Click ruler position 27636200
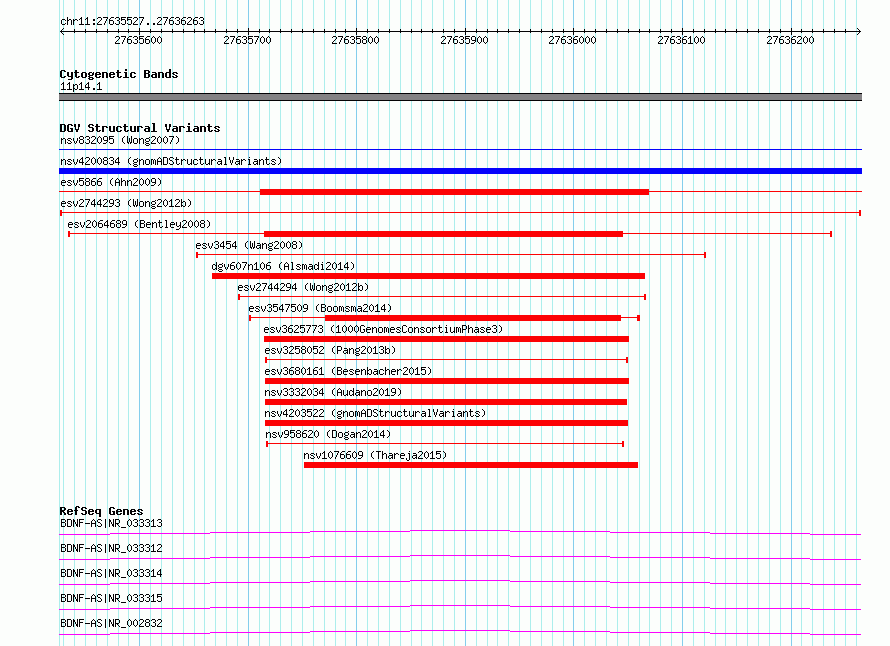 coord(790,40)
